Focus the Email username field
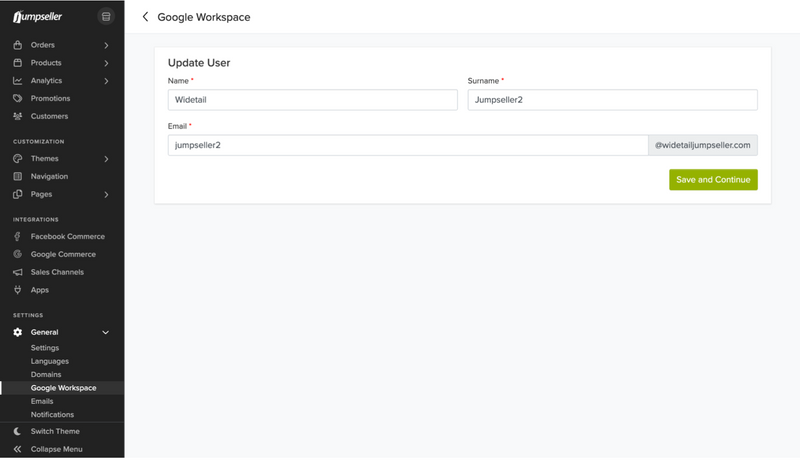Viewport: 800px width, 463px height. point(407,146)
